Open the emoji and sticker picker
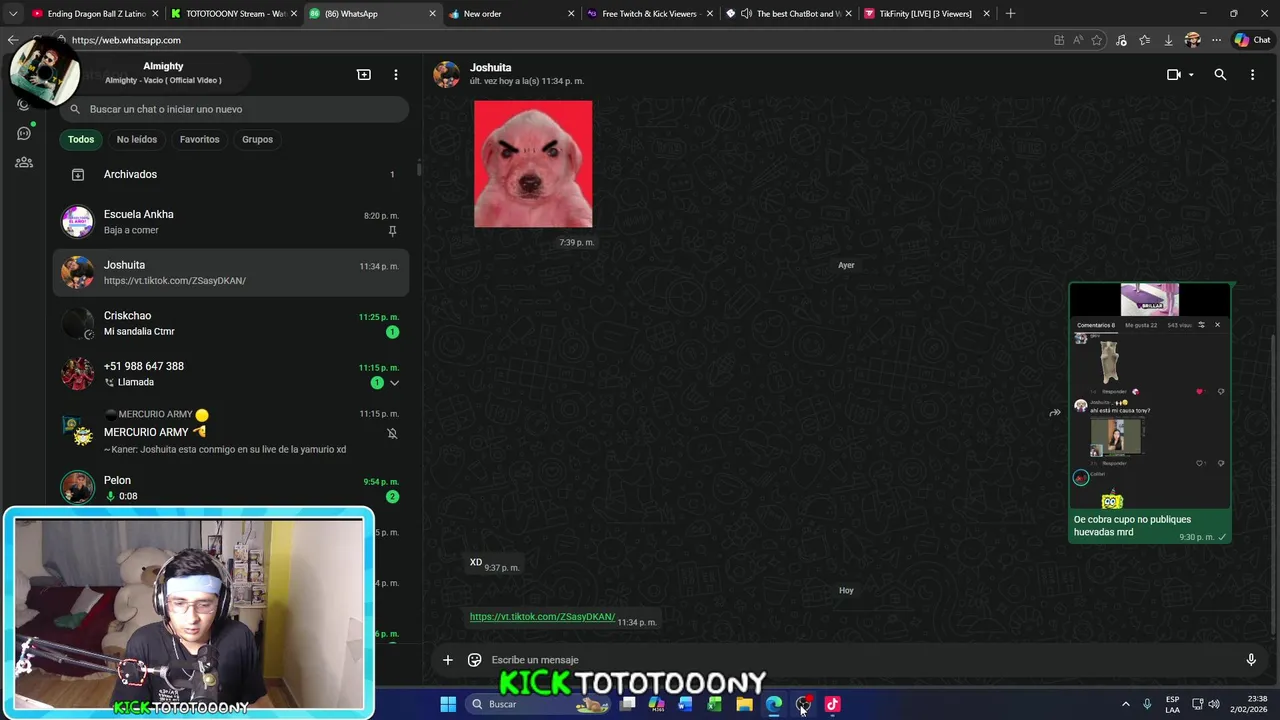Screen dimensions: 1280x720 (475, 660)
